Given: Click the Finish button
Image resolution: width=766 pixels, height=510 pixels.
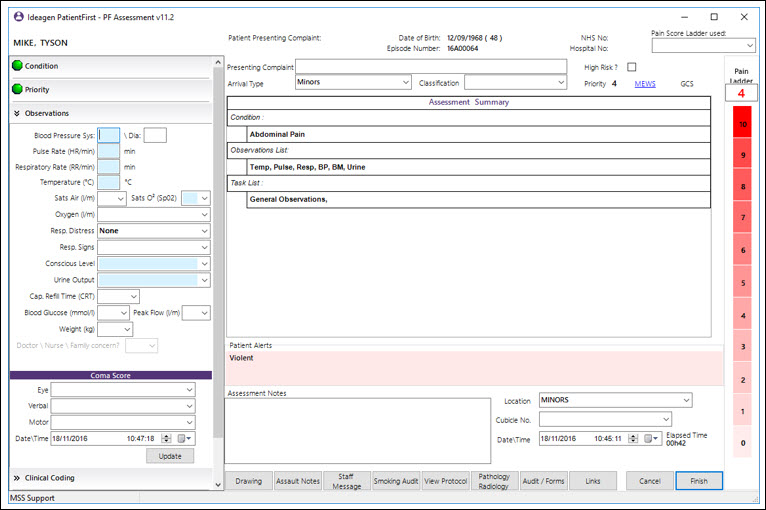Looking at the screenshot, I should coord(699,481).
